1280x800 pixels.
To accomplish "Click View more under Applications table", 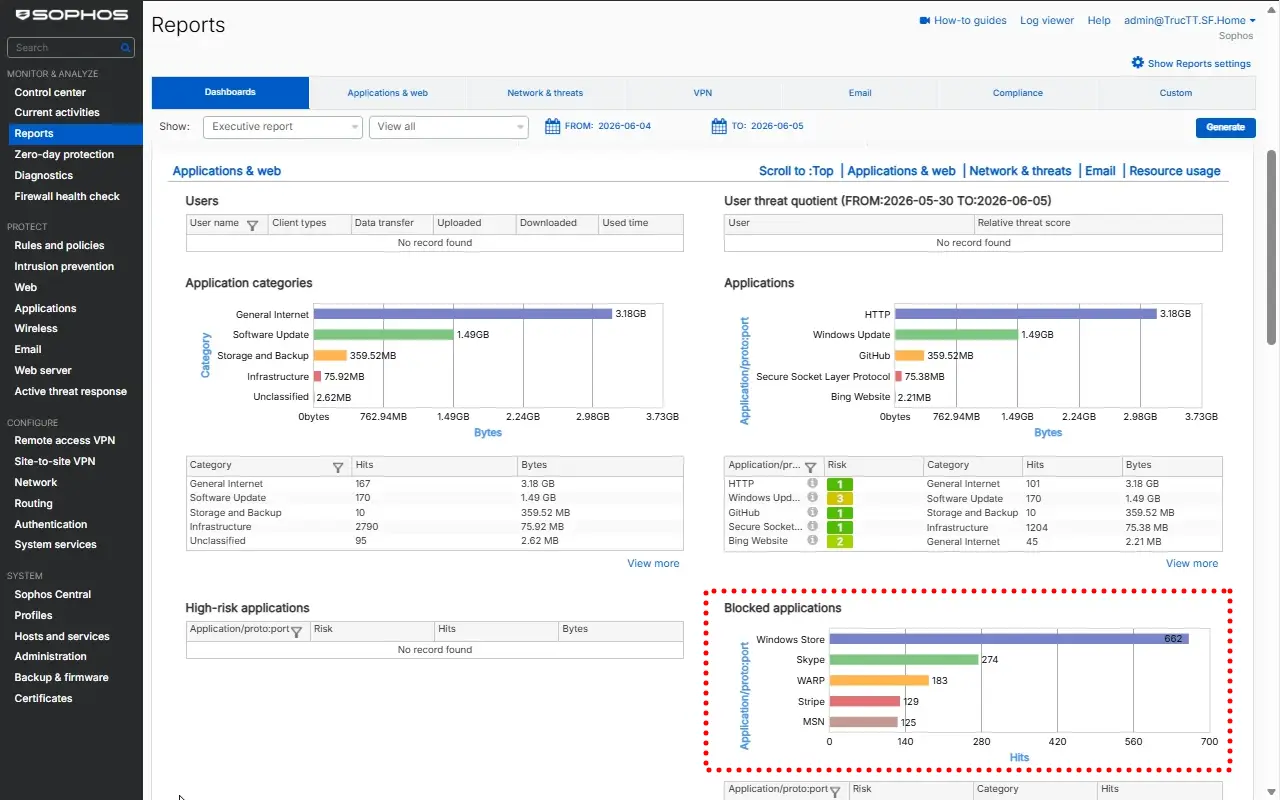I will (x=1192, y=563).
